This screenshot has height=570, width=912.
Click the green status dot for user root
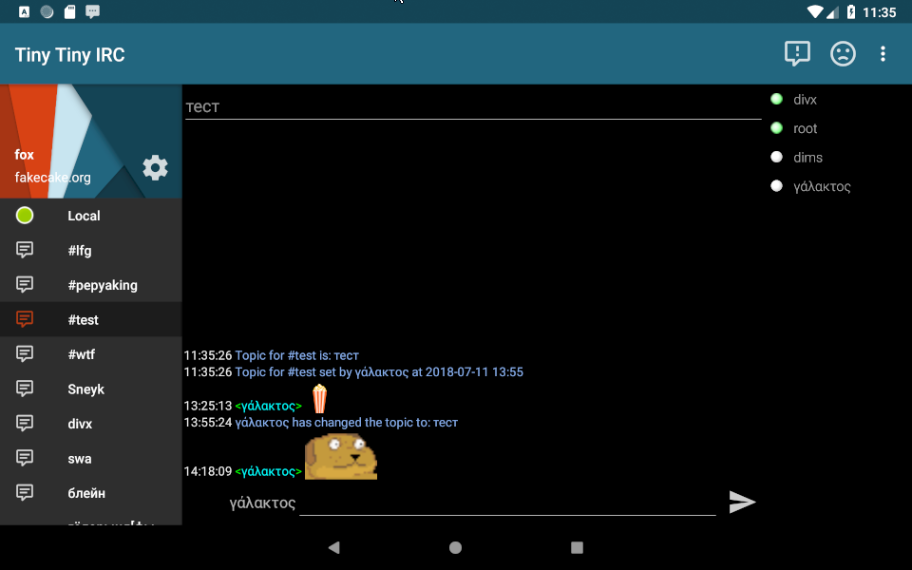coord(776,128)
